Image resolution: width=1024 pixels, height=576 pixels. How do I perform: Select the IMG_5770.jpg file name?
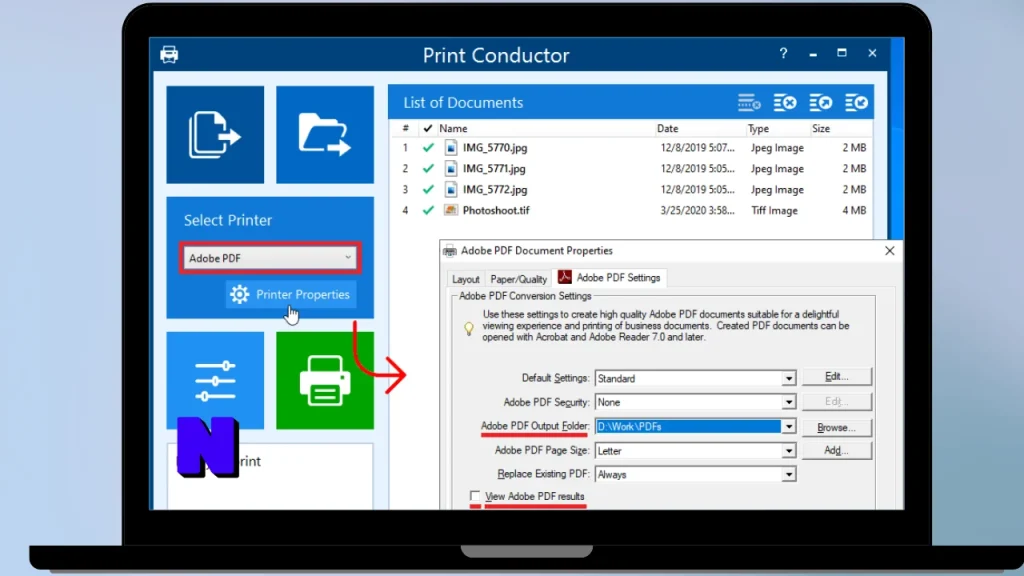(x=495, y=148)
